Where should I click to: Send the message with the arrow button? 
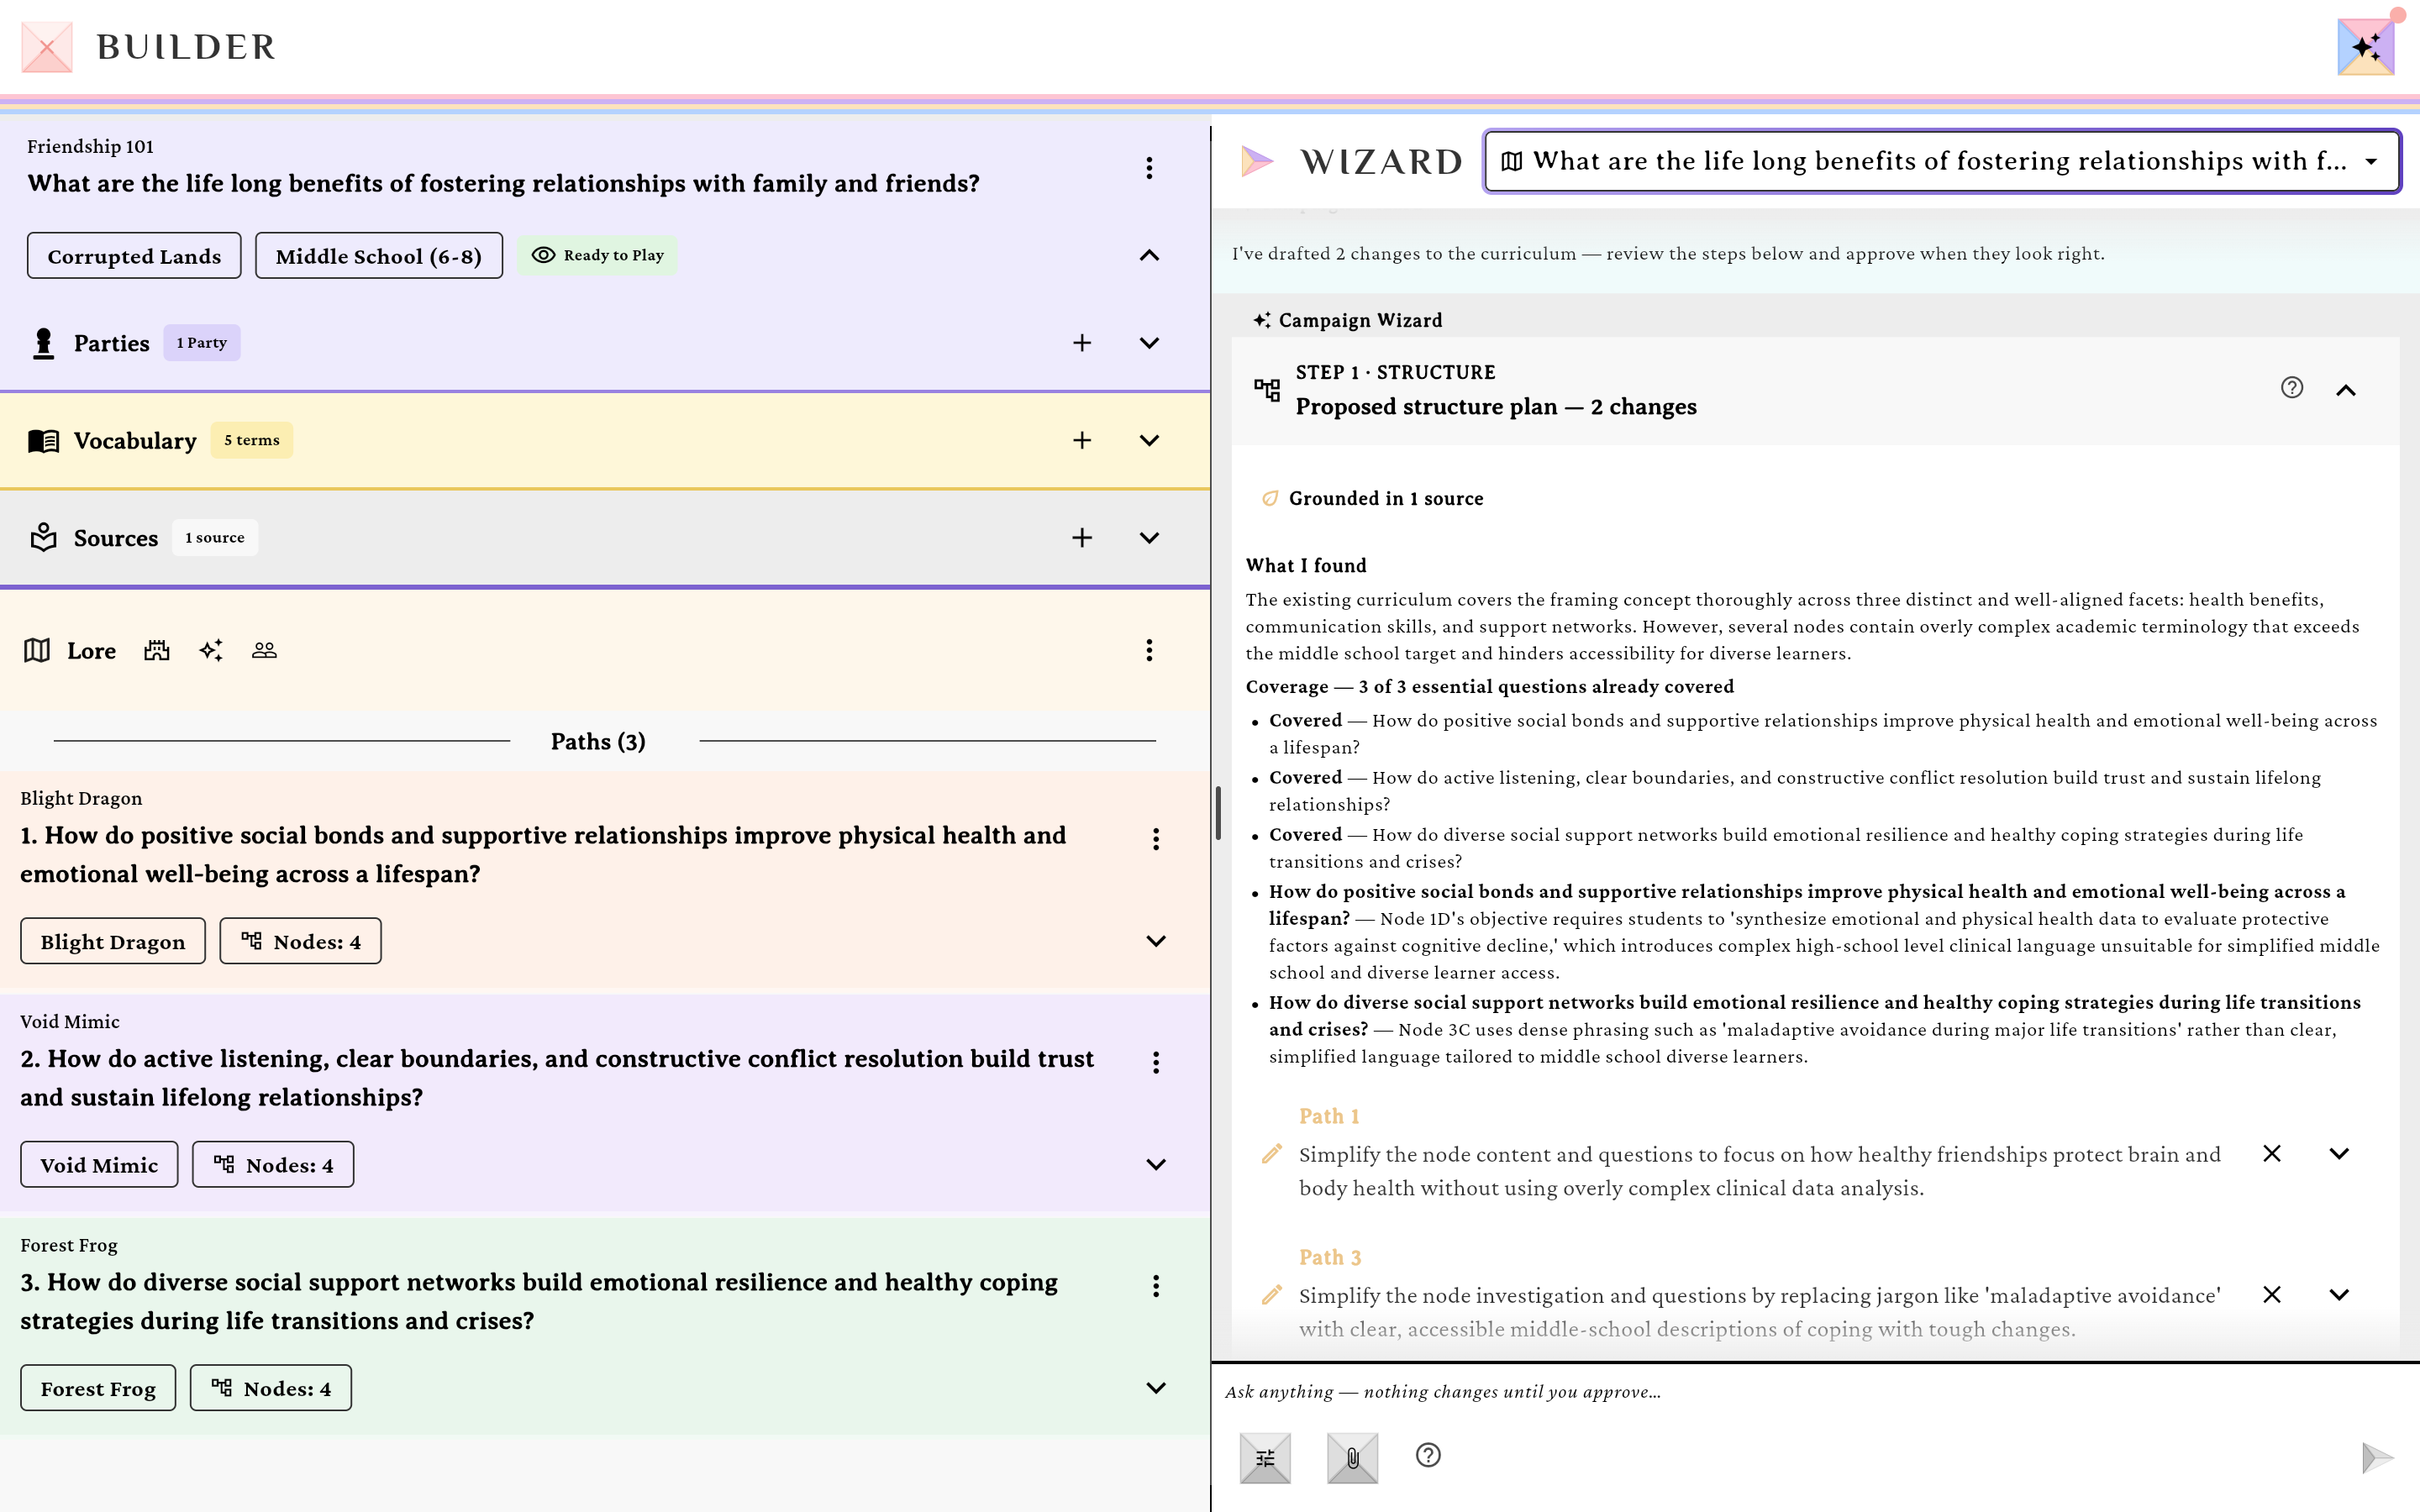(x=2377, y=1458)
